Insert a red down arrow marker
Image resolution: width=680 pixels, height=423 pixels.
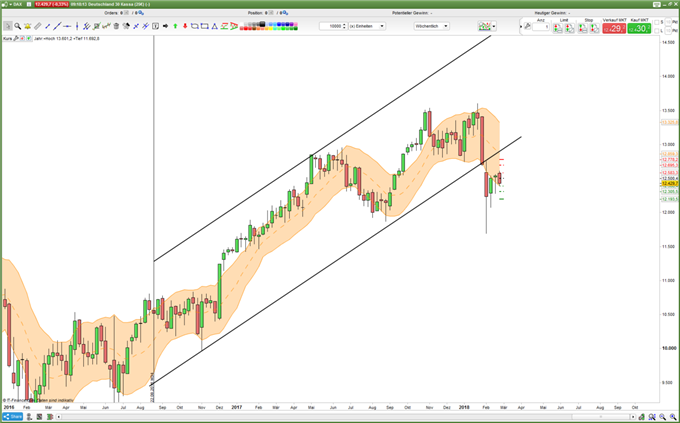(185, 26)
